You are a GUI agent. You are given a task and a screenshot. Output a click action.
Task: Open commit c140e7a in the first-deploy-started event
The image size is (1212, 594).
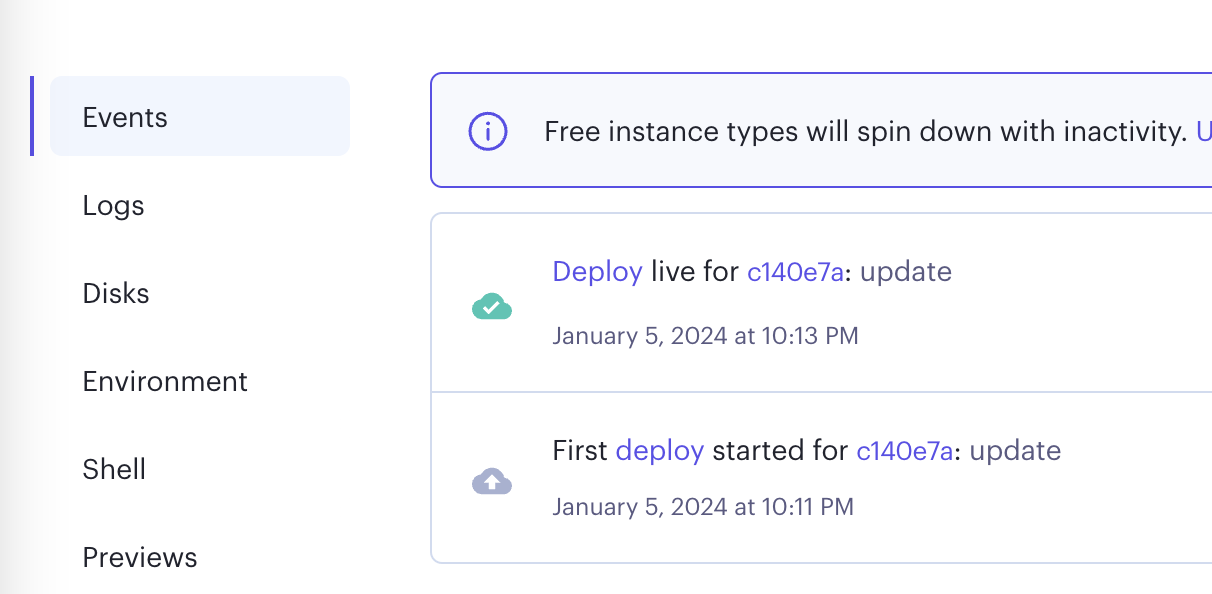pyautogui.click(x=904, y=451)
